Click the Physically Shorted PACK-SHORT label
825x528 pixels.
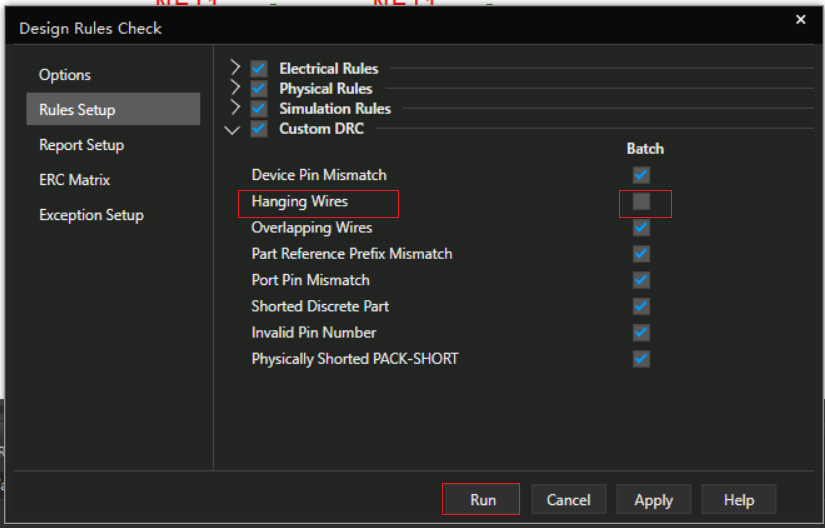[355, 359]
